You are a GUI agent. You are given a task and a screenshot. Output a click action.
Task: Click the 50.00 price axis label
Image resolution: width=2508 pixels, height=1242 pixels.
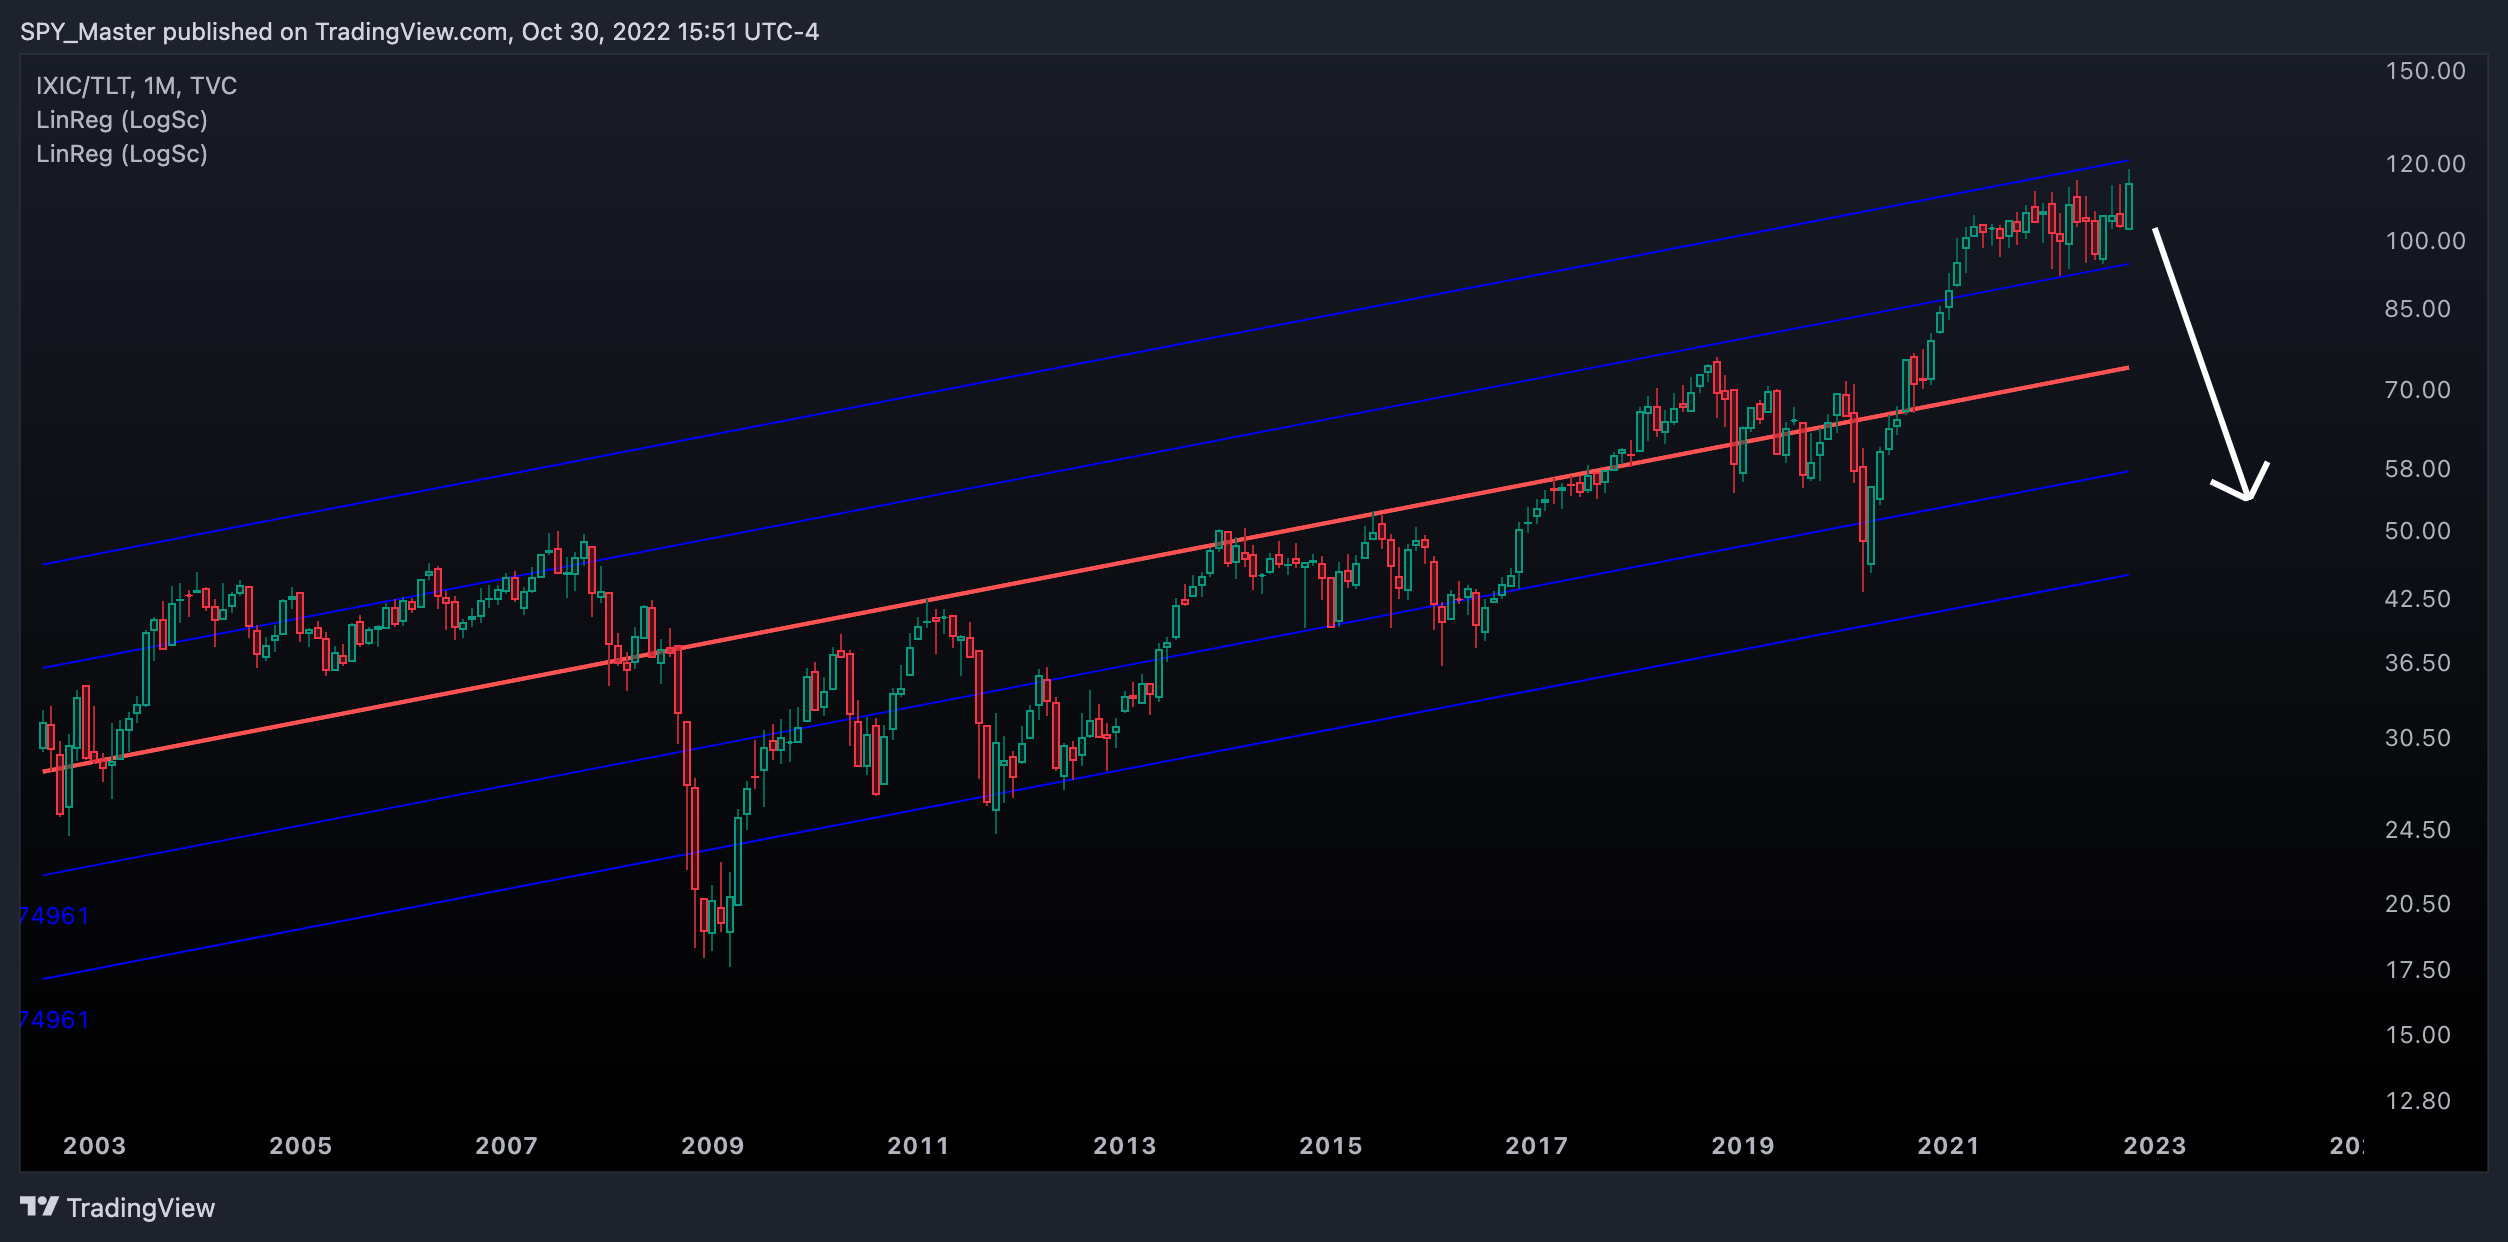coord(2418,531)
